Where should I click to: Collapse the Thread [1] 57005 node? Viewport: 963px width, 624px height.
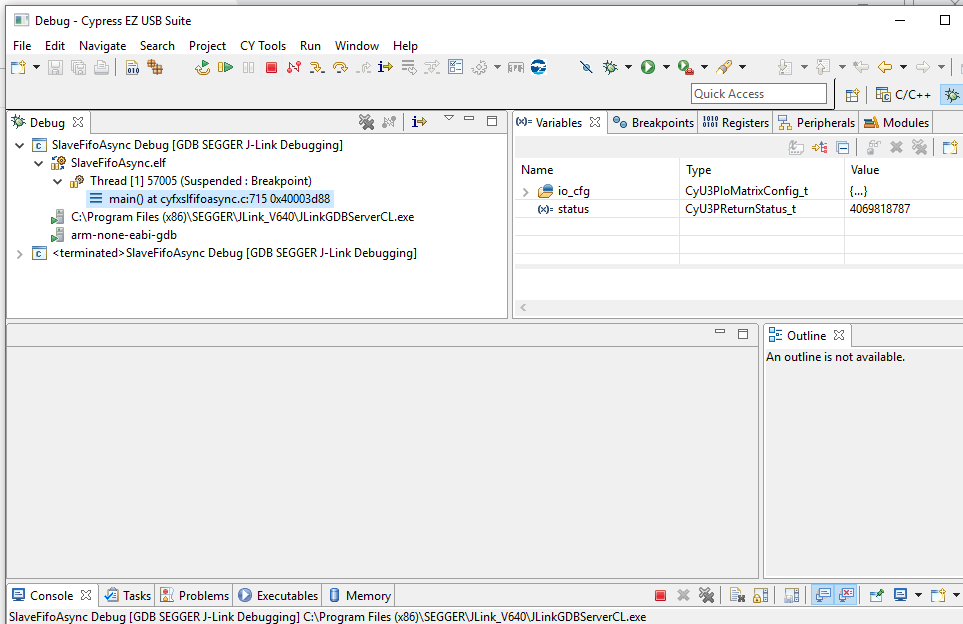pos(57,181)
